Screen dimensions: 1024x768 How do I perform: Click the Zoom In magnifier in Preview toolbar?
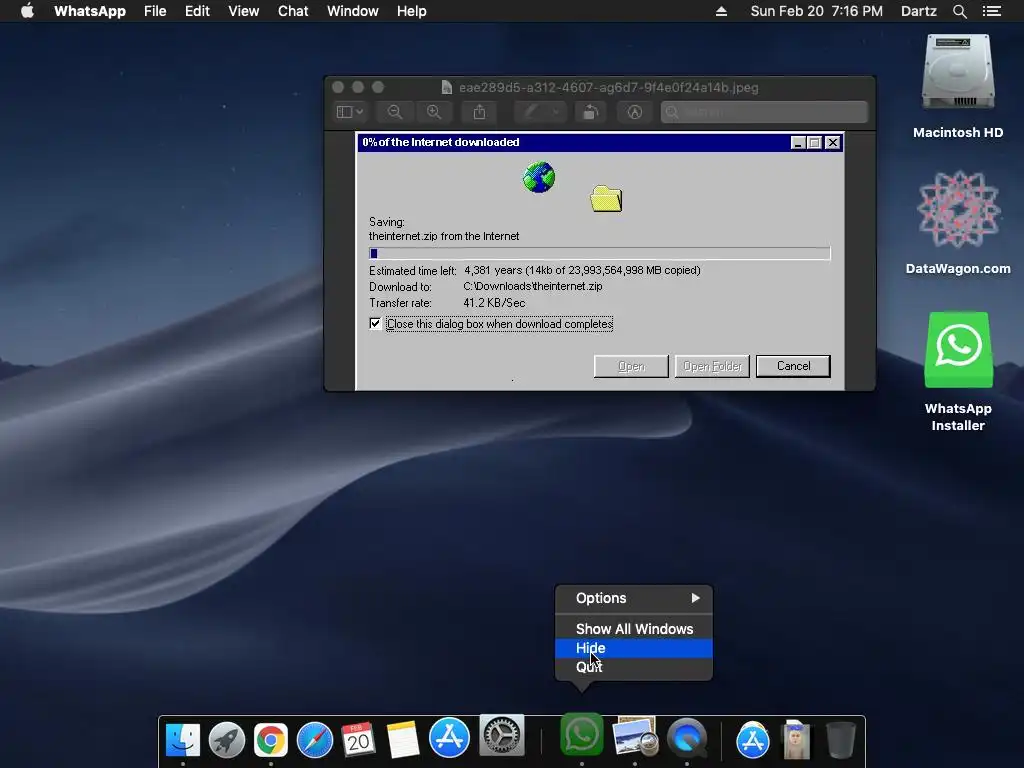pyautogui.click(x=434, y=112)
